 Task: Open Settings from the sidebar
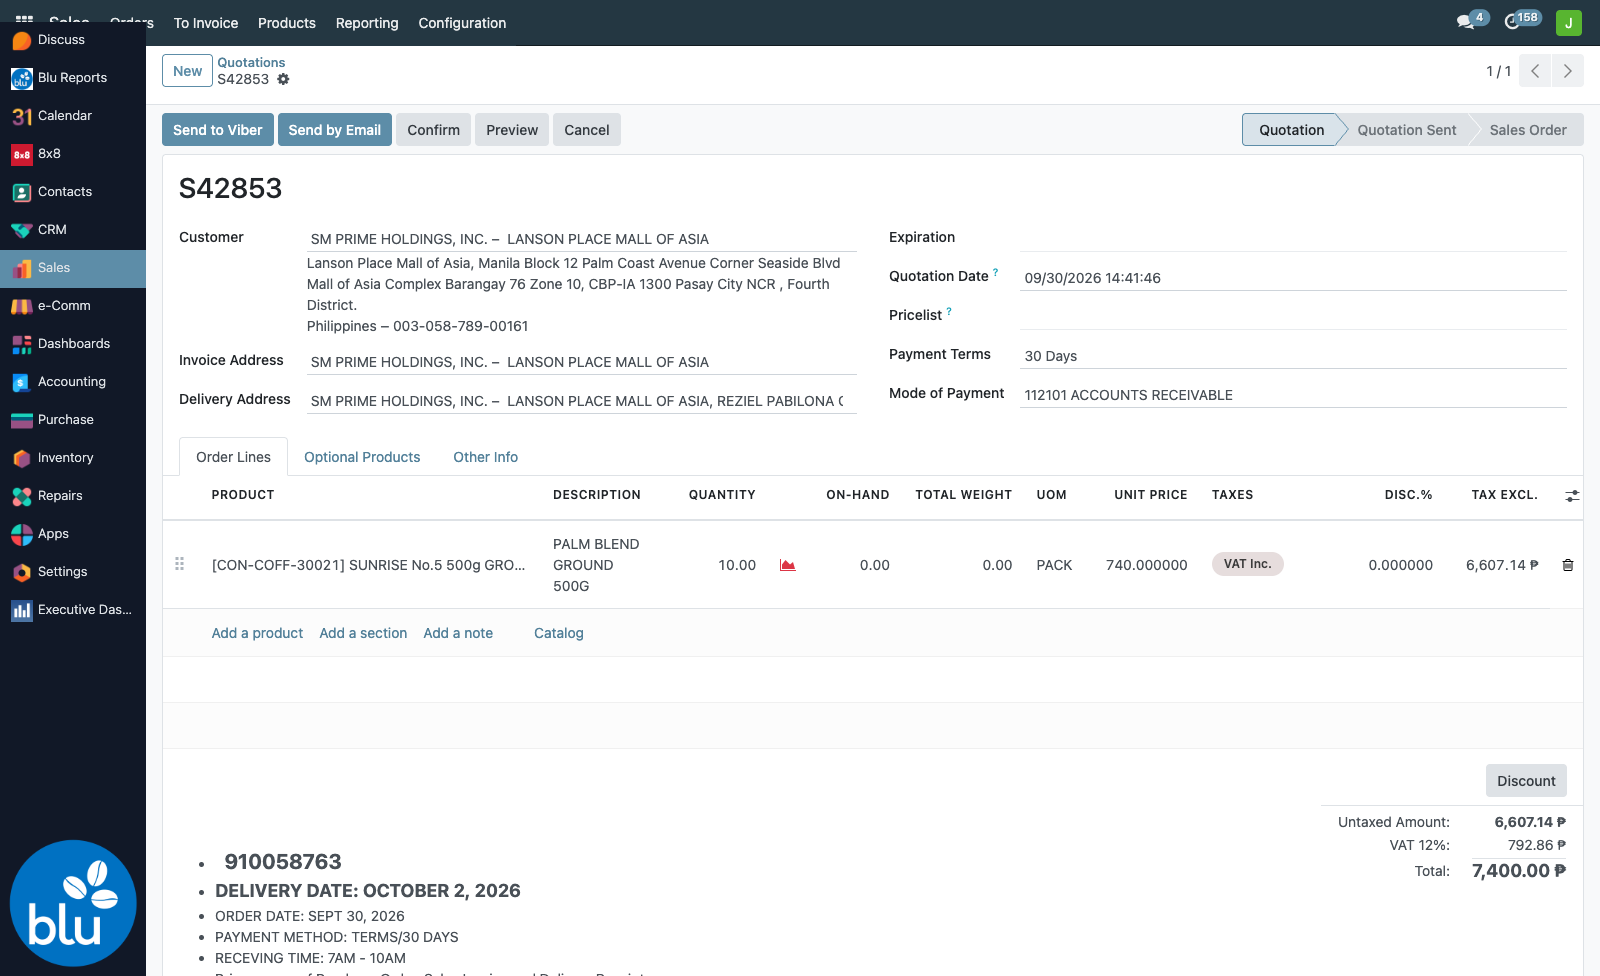pos(73,572)
